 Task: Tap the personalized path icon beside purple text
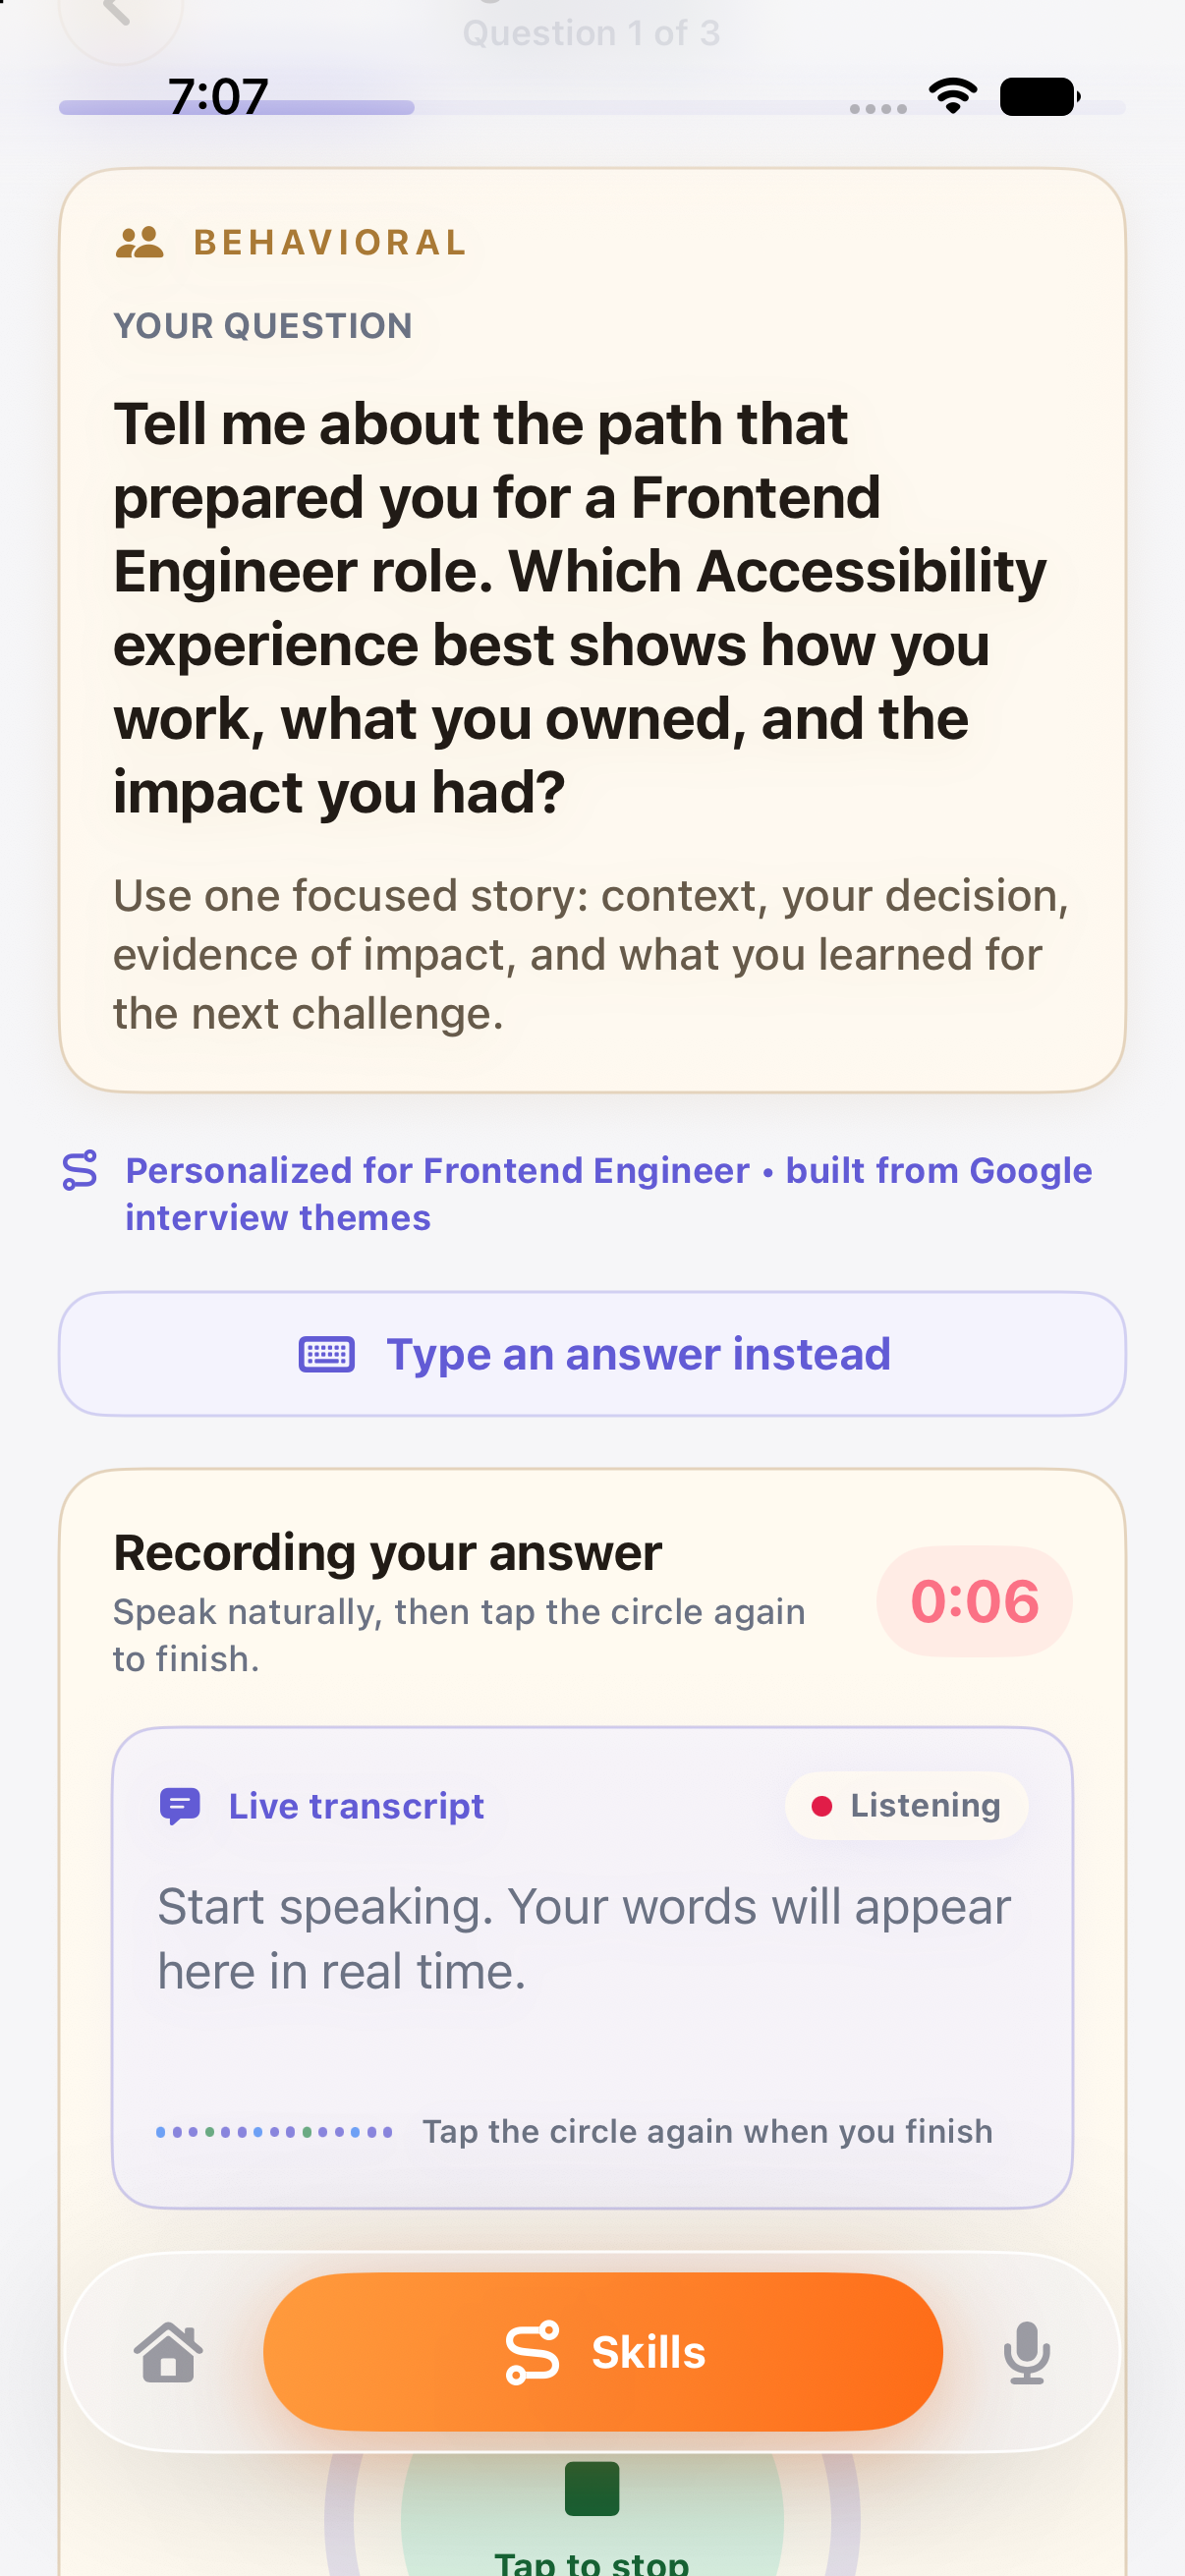click(80, 1170)
